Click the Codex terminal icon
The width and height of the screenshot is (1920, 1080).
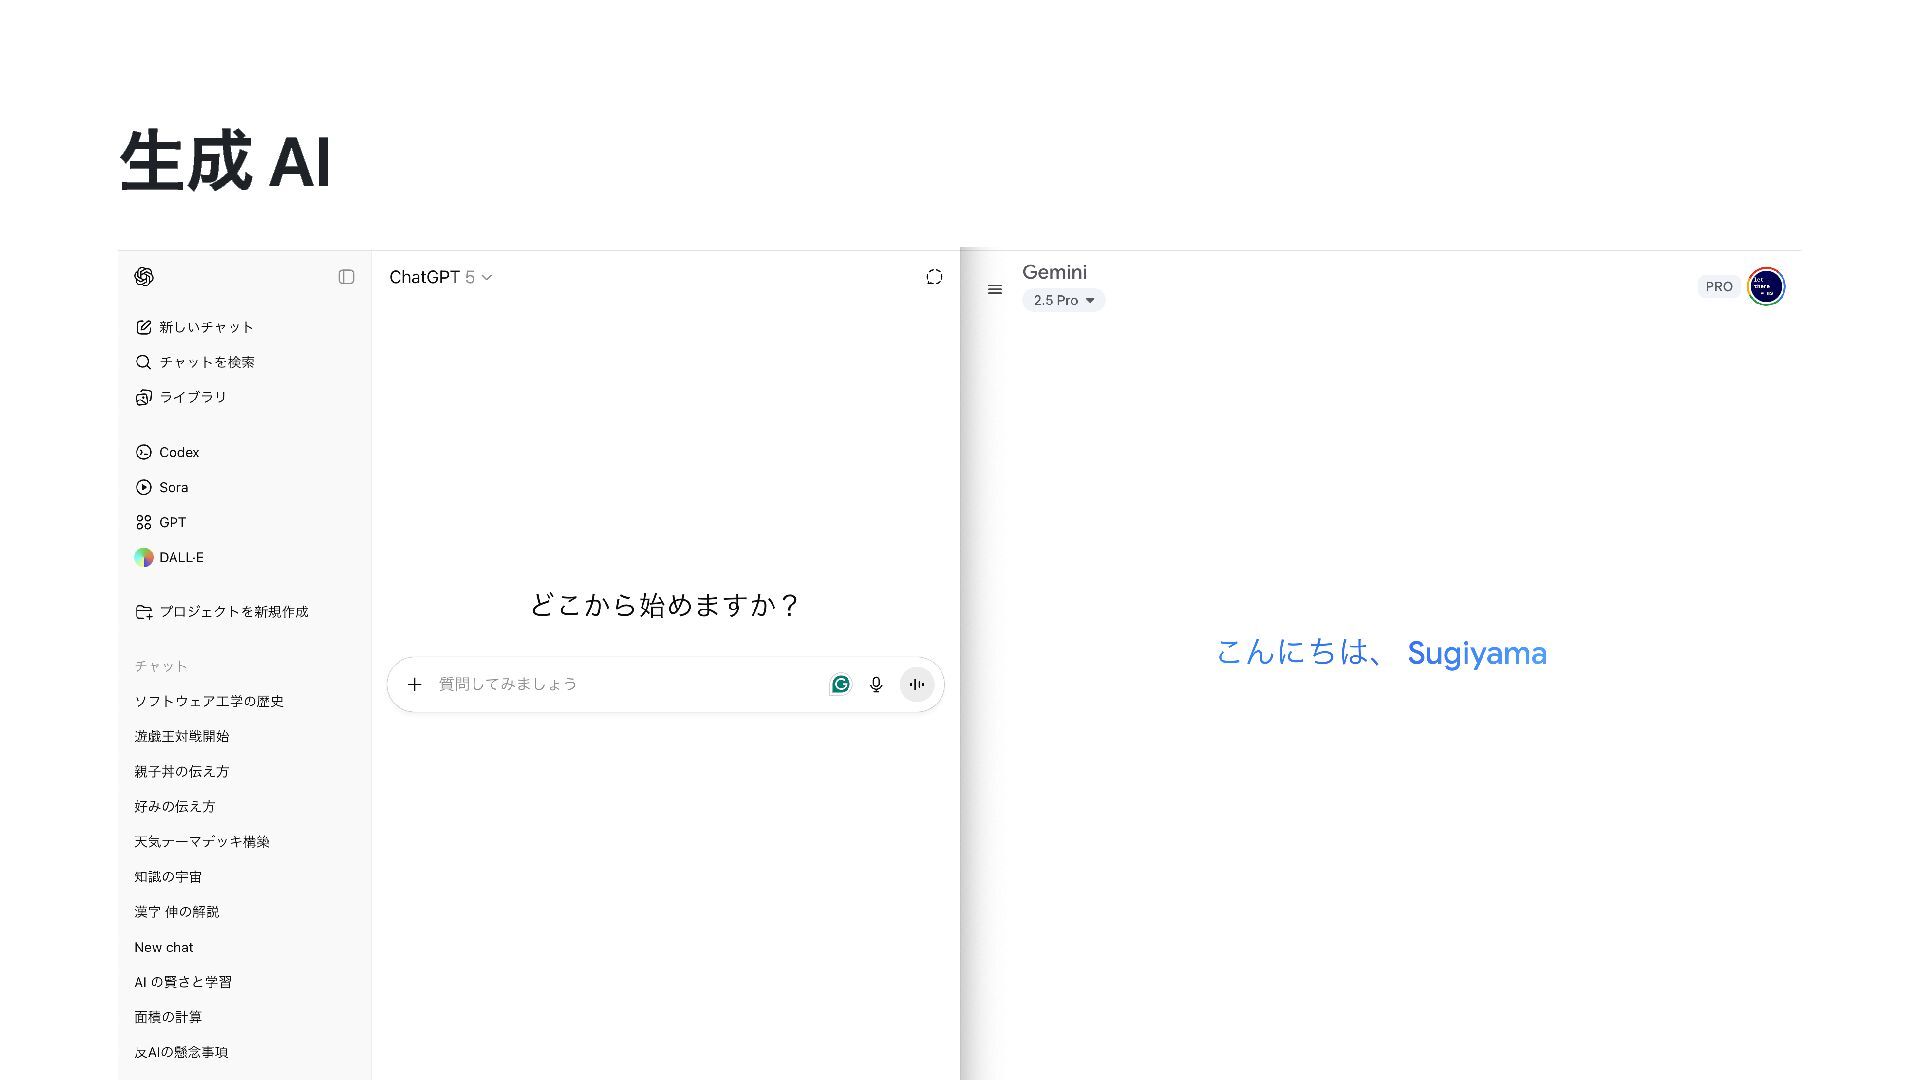[143, 452]
